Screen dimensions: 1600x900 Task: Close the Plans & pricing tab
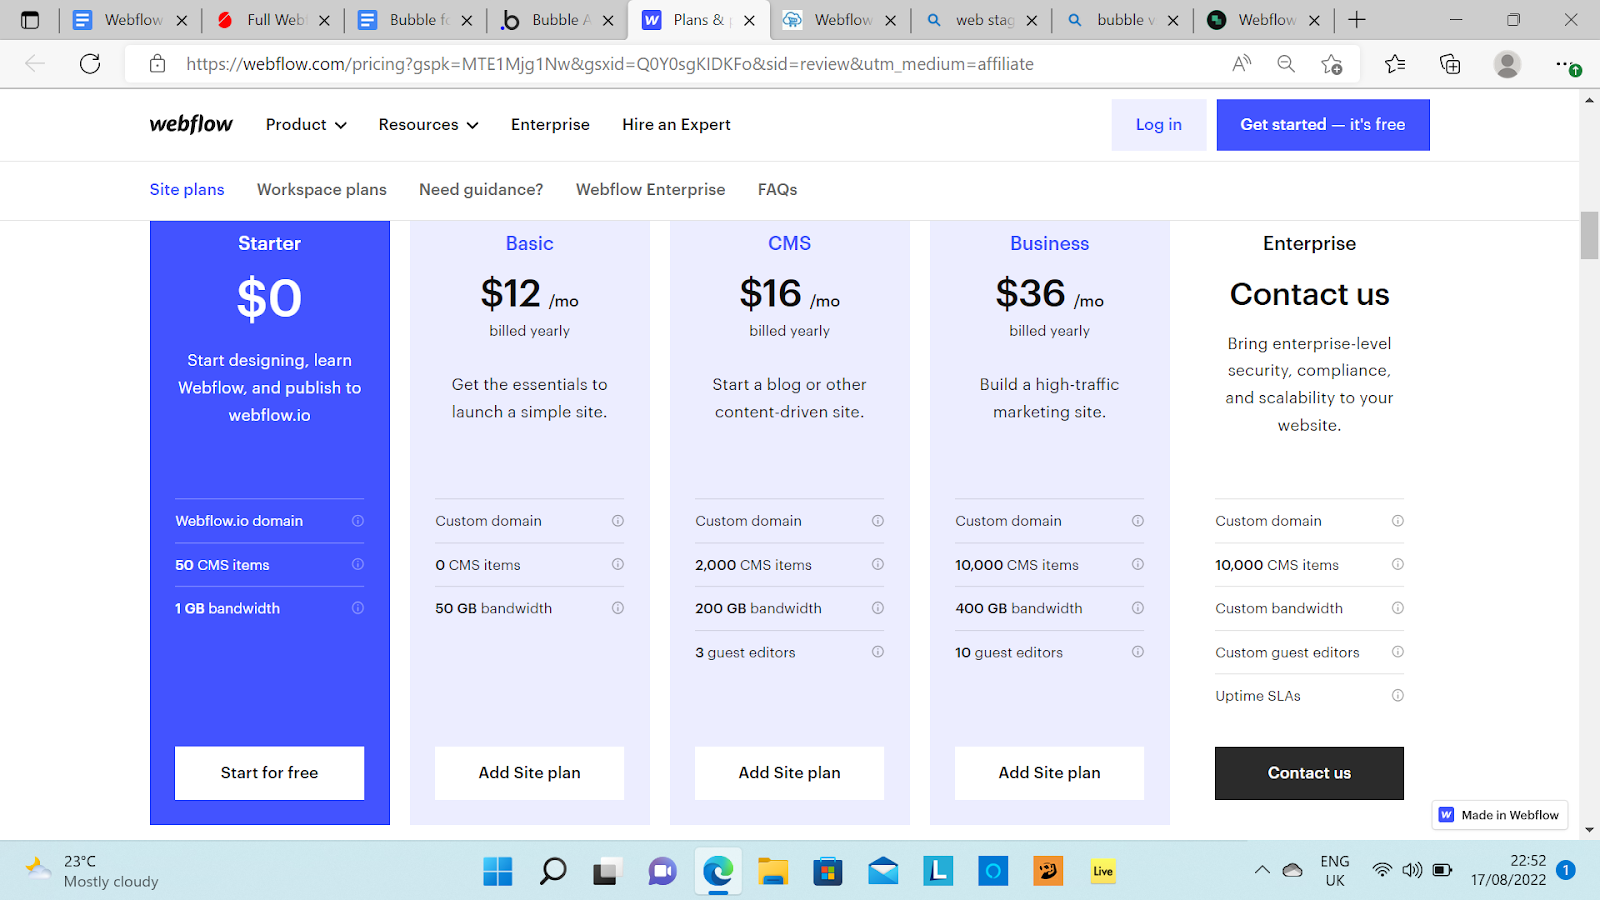pyautogui.click(x=749, y=20)
